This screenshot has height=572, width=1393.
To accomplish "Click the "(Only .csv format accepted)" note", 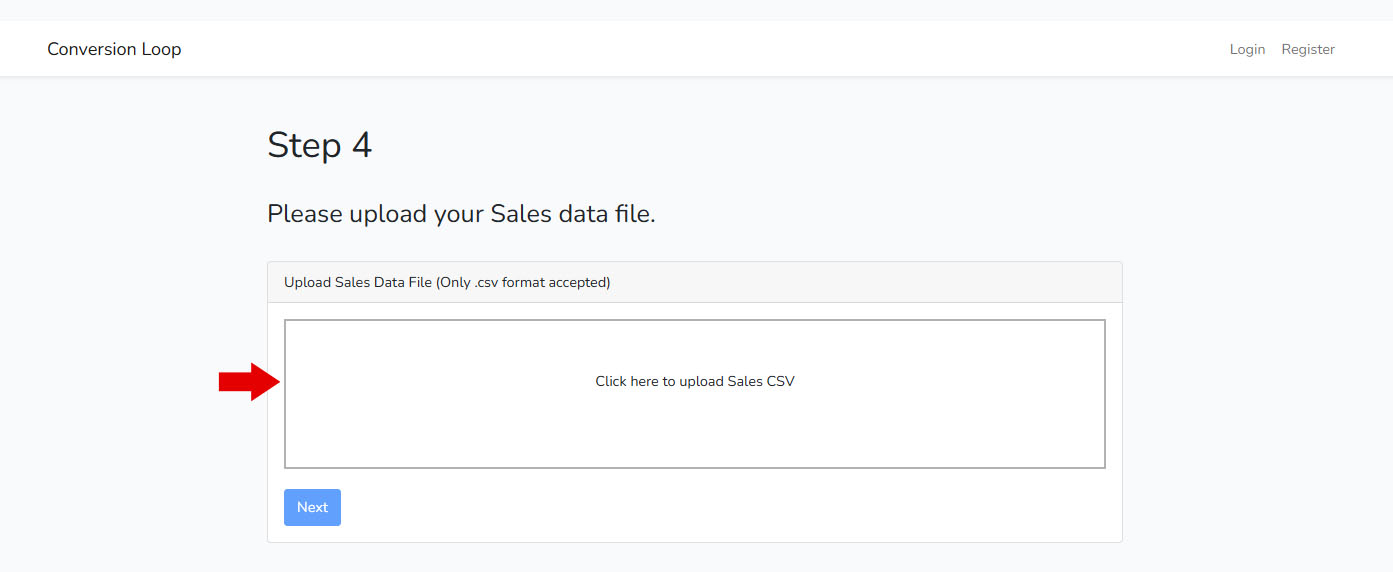I will [523, 283].
